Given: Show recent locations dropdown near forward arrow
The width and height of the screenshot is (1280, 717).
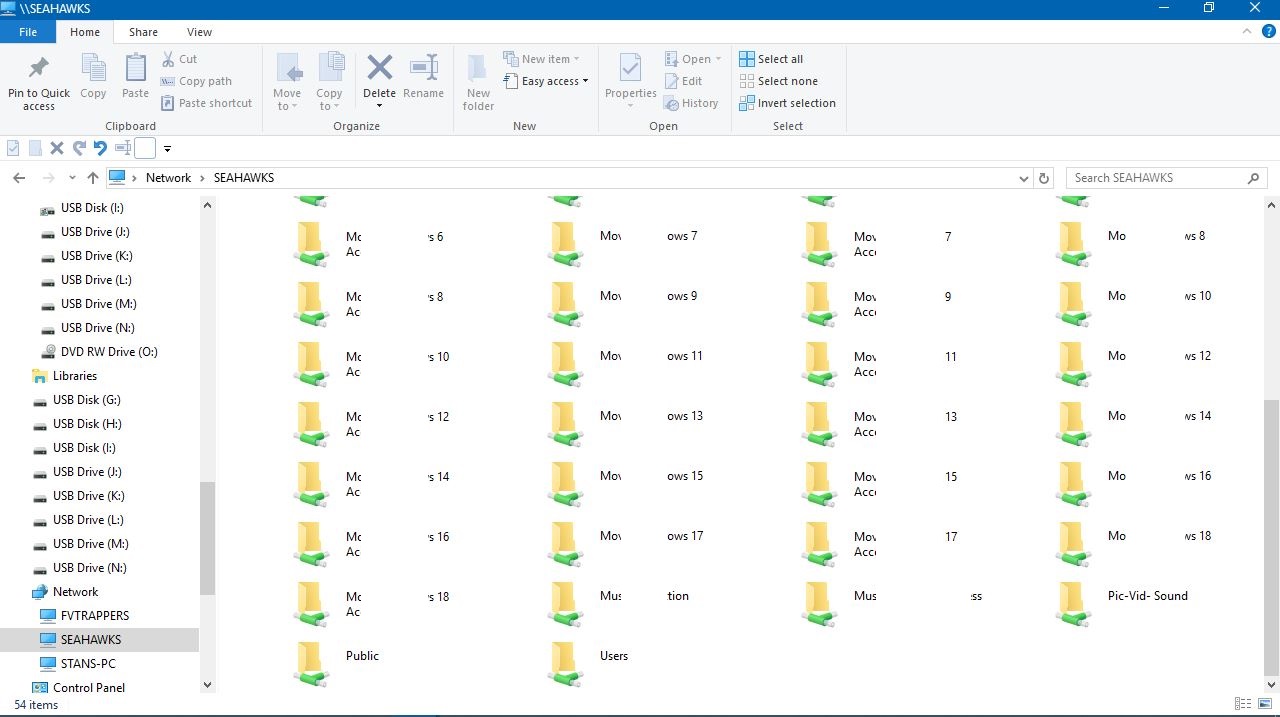Looking at the screenshot, I should point(72,178).
